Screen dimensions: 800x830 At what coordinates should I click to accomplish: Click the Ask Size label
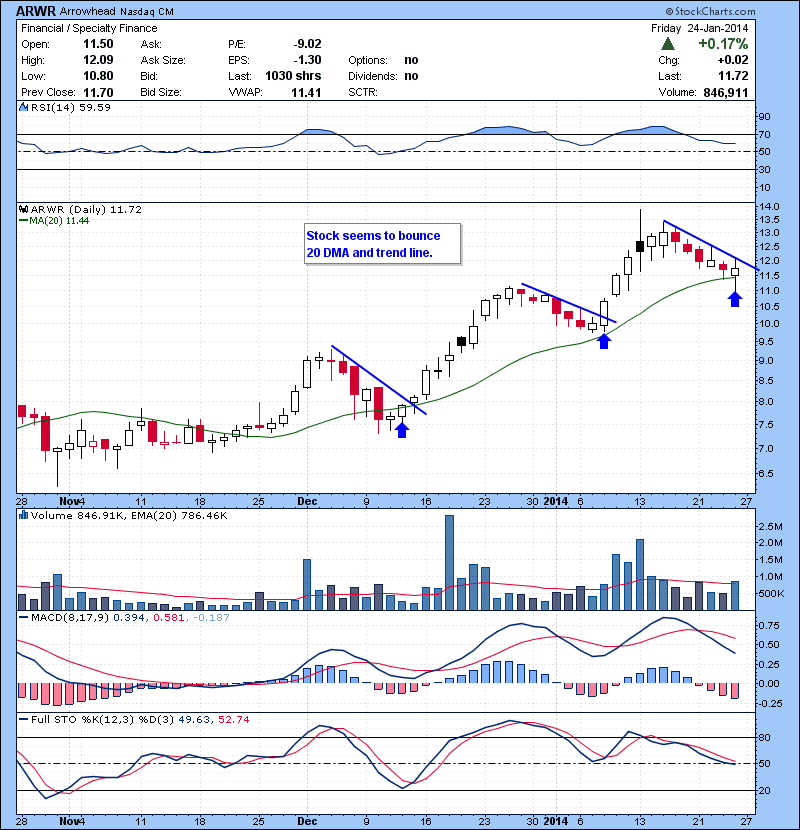click(x=163, y=60)
